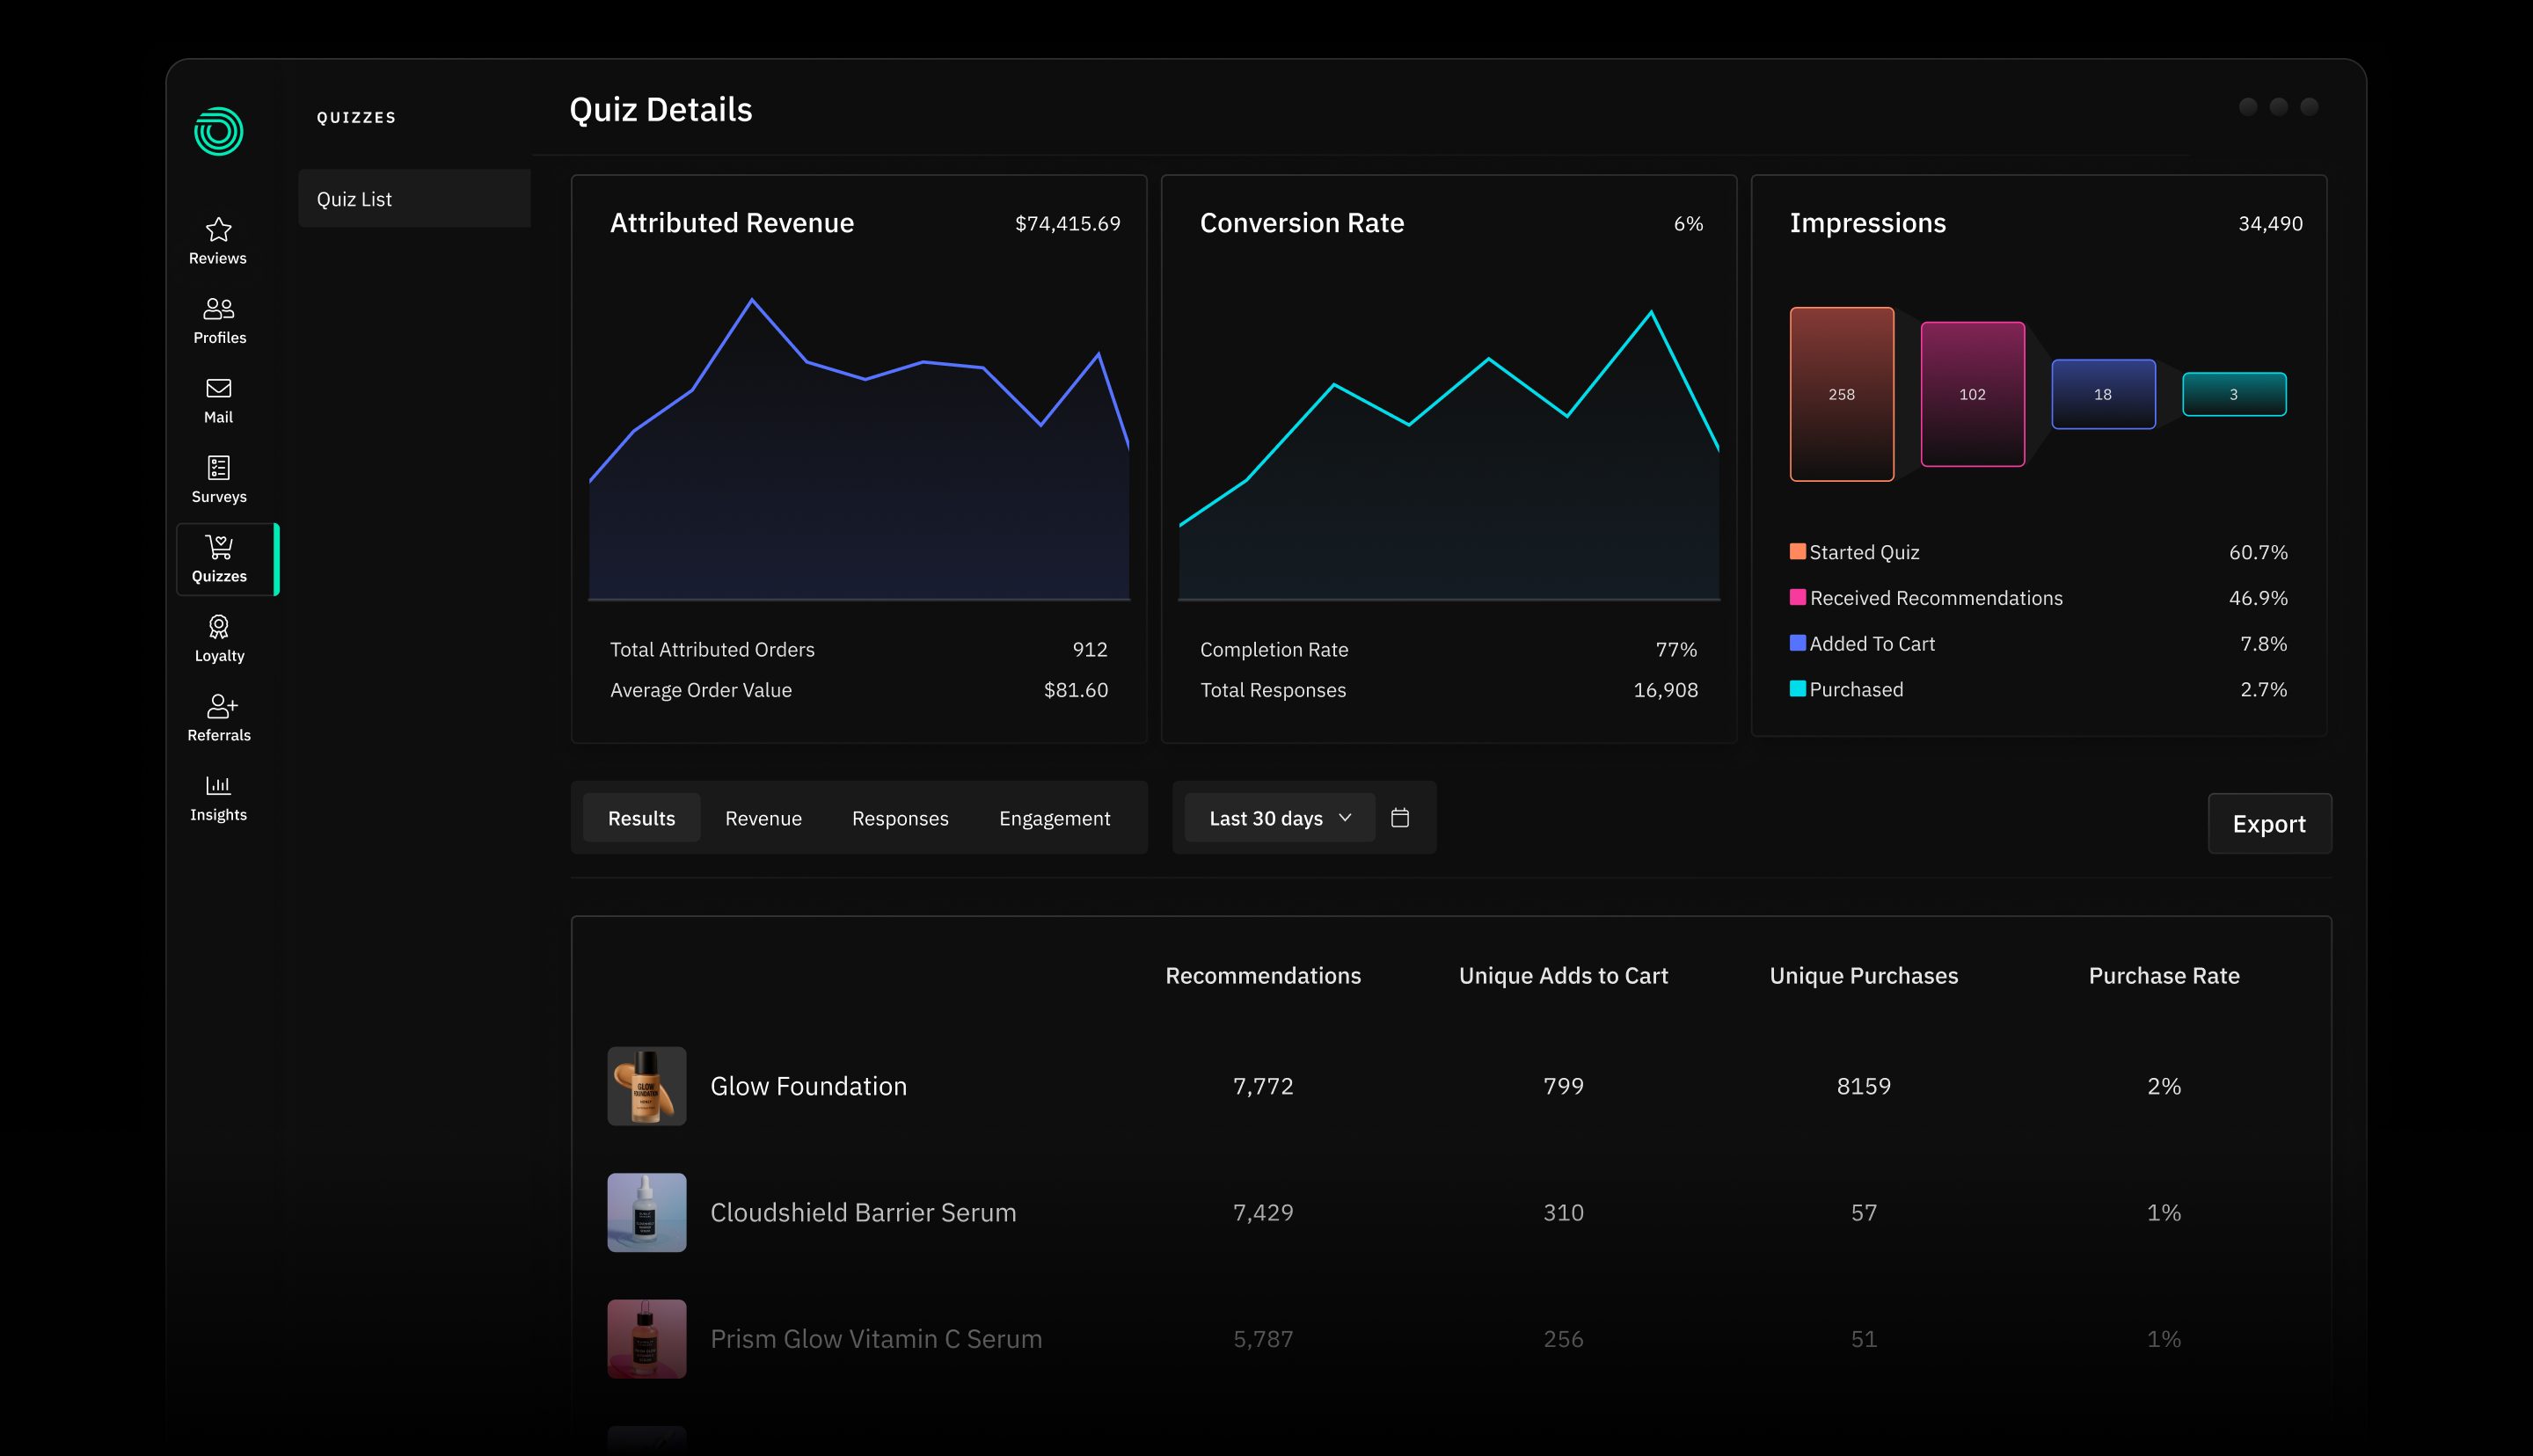
Task: Click the Glow Foundation product name
Action: (x=808, y=1086)
